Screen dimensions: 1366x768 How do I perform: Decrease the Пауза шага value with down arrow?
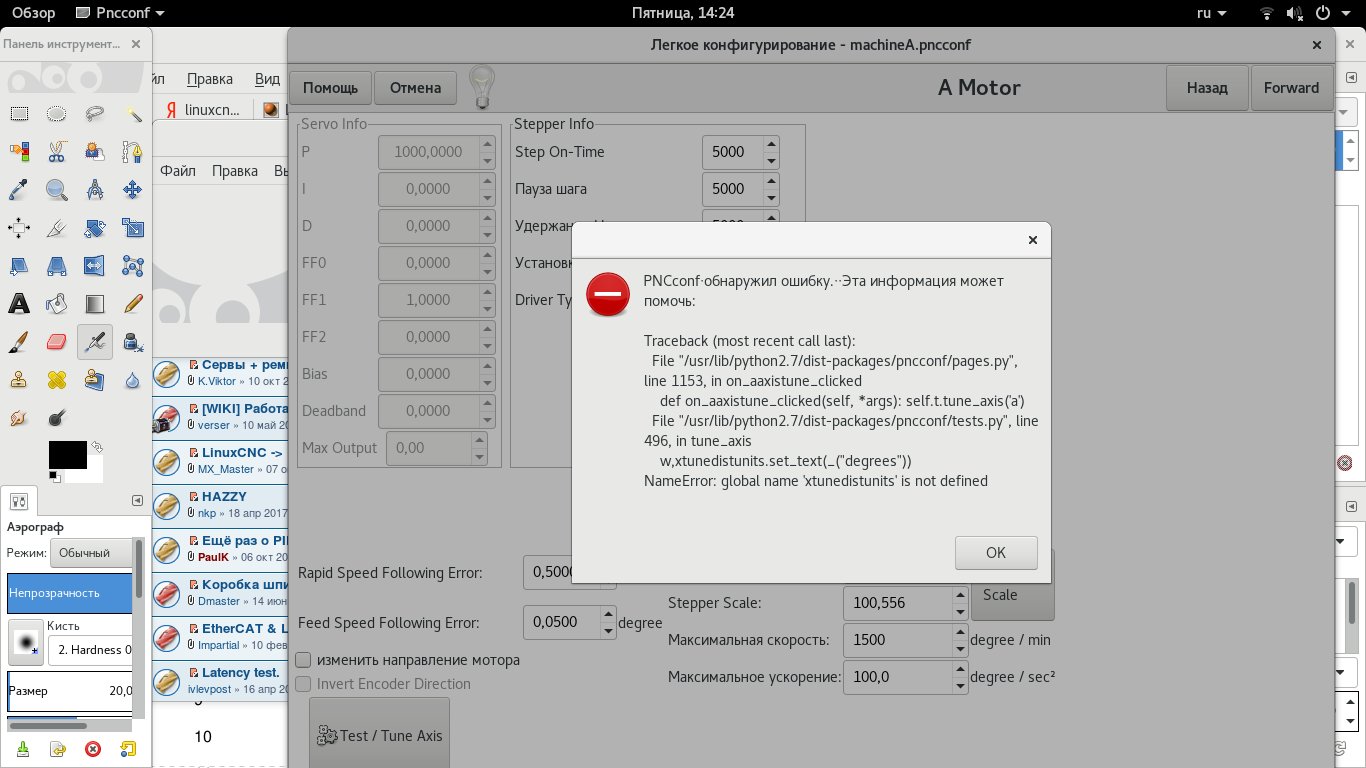coord(771,196)
